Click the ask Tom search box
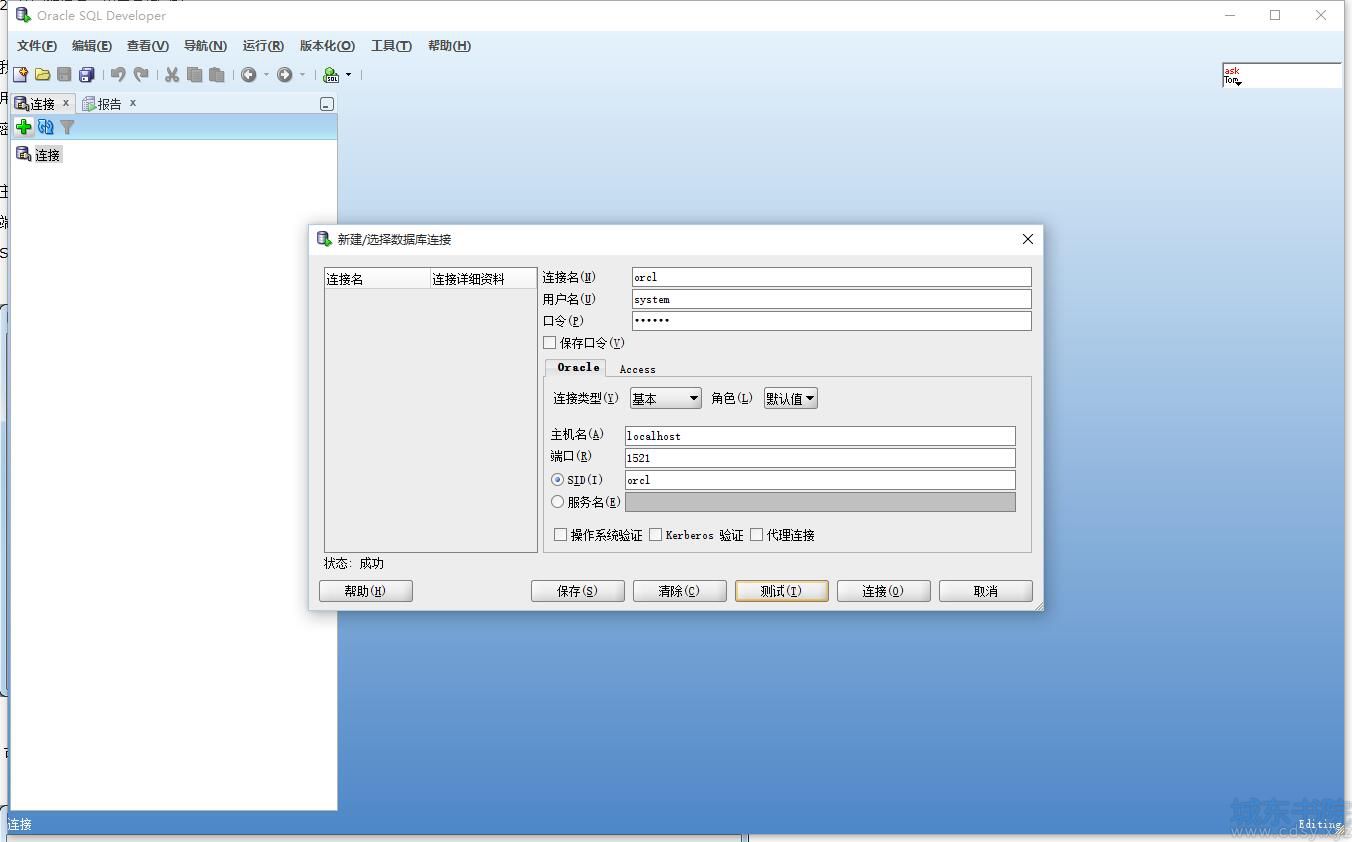 [1281, 75]
